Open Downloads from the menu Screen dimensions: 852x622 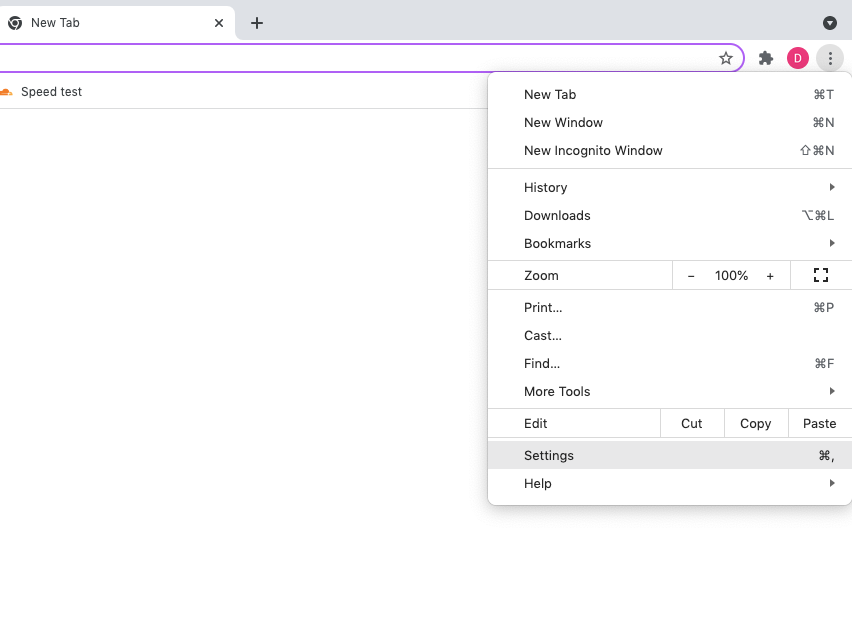(670, 216)
